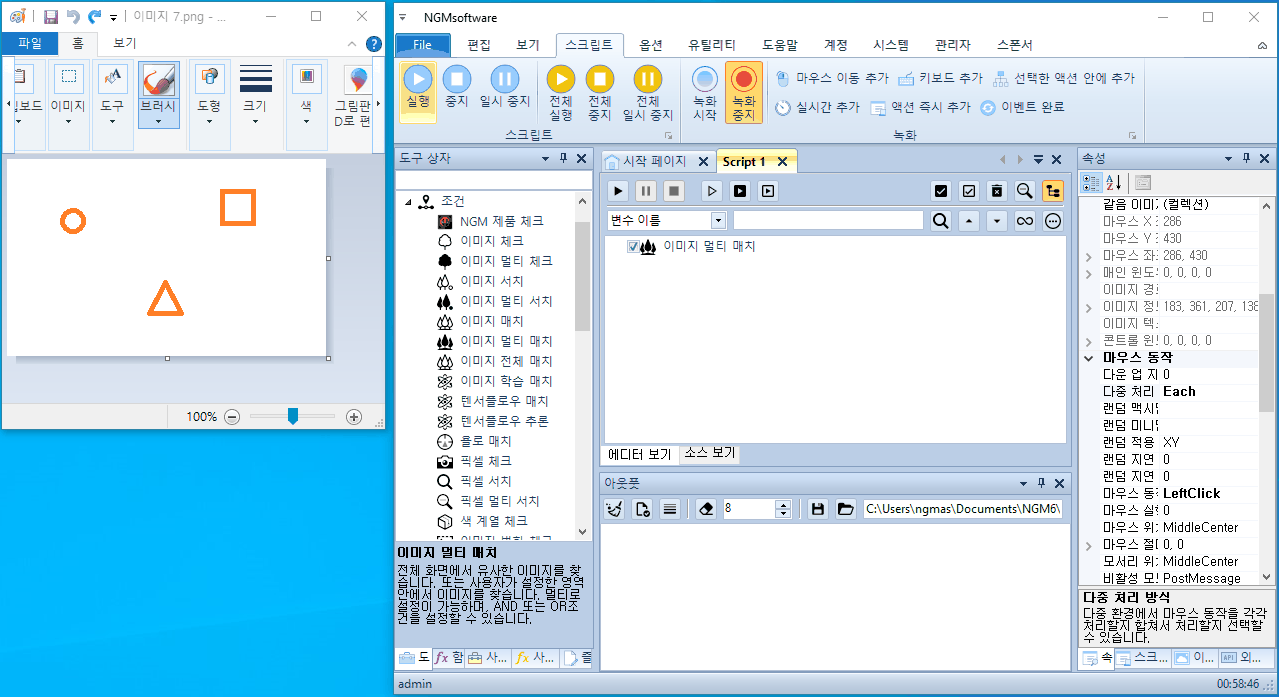
Task: Click 액션 즉시 추가 button
Action: click(920, 107)
